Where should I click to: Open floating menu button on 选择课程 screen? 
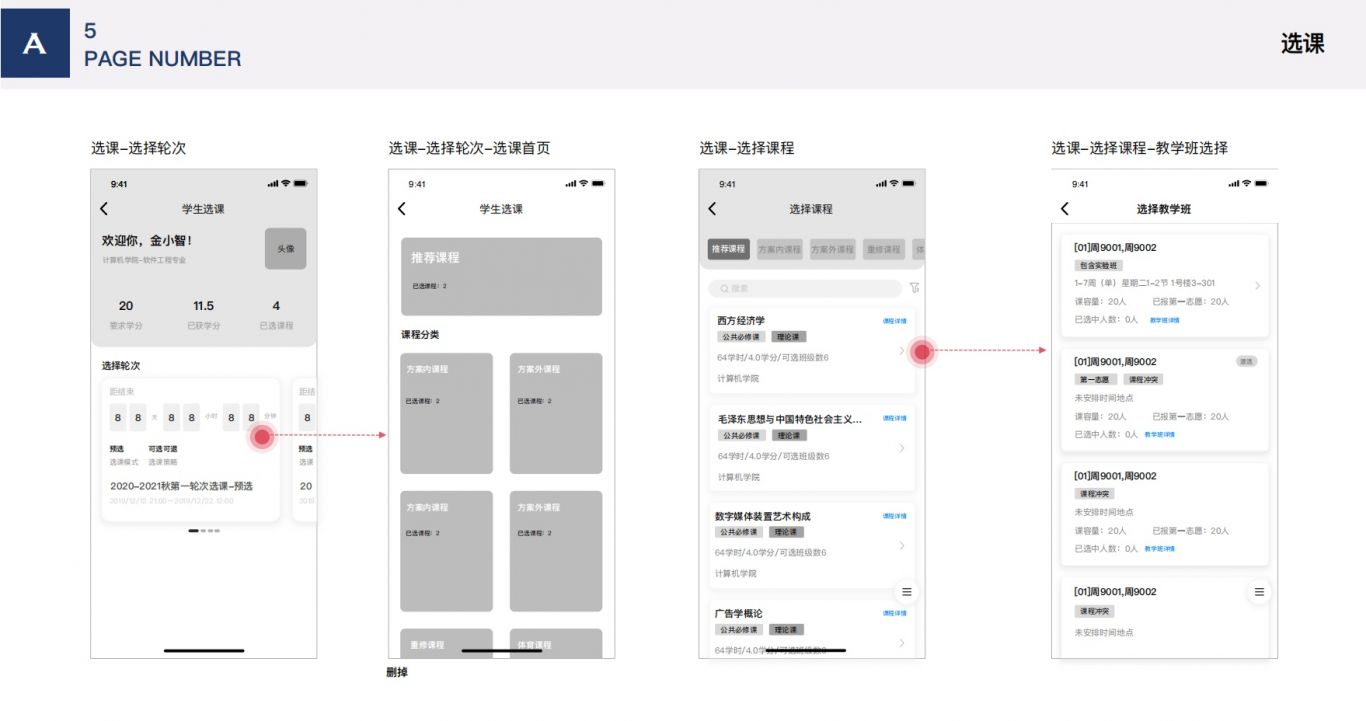click(x=907, y=592)
